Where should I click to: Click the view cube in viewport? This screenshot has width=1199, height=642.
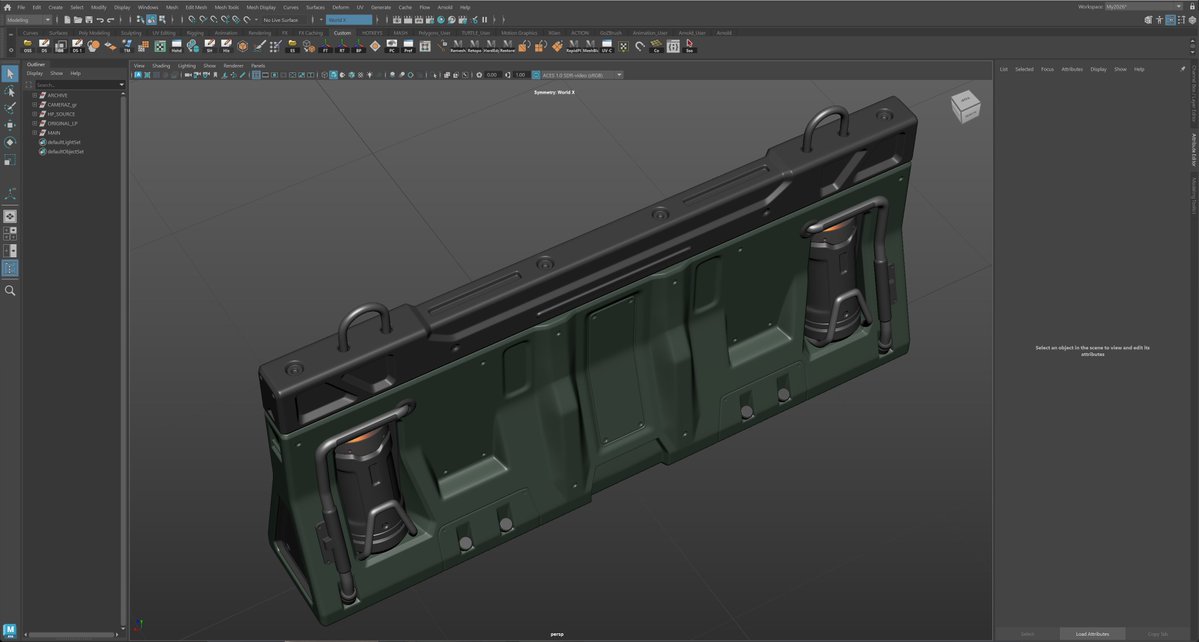965,107
